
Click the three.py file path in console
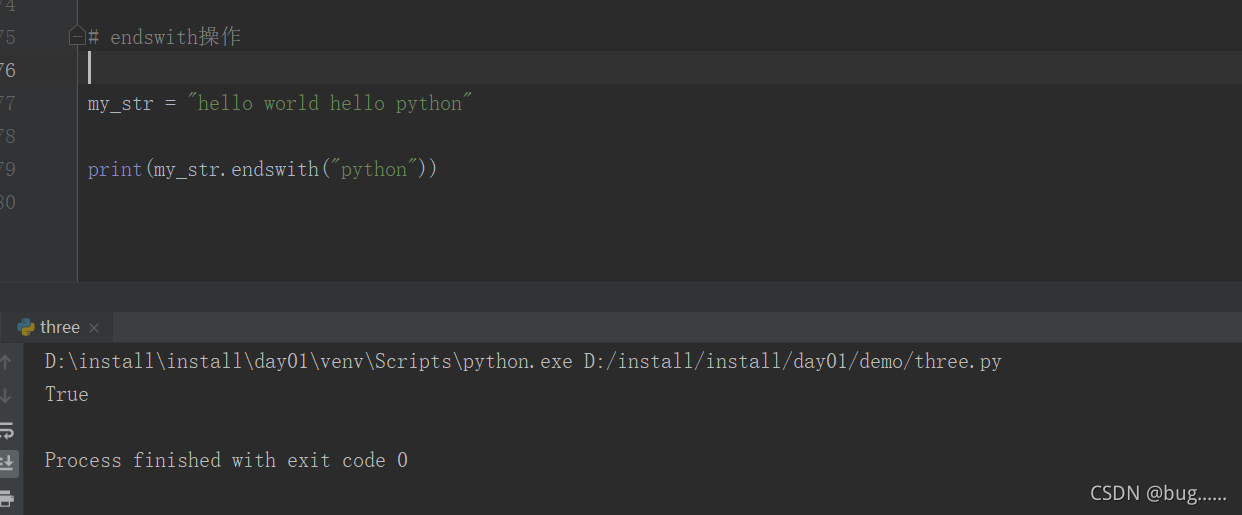[x=792, y=361]
